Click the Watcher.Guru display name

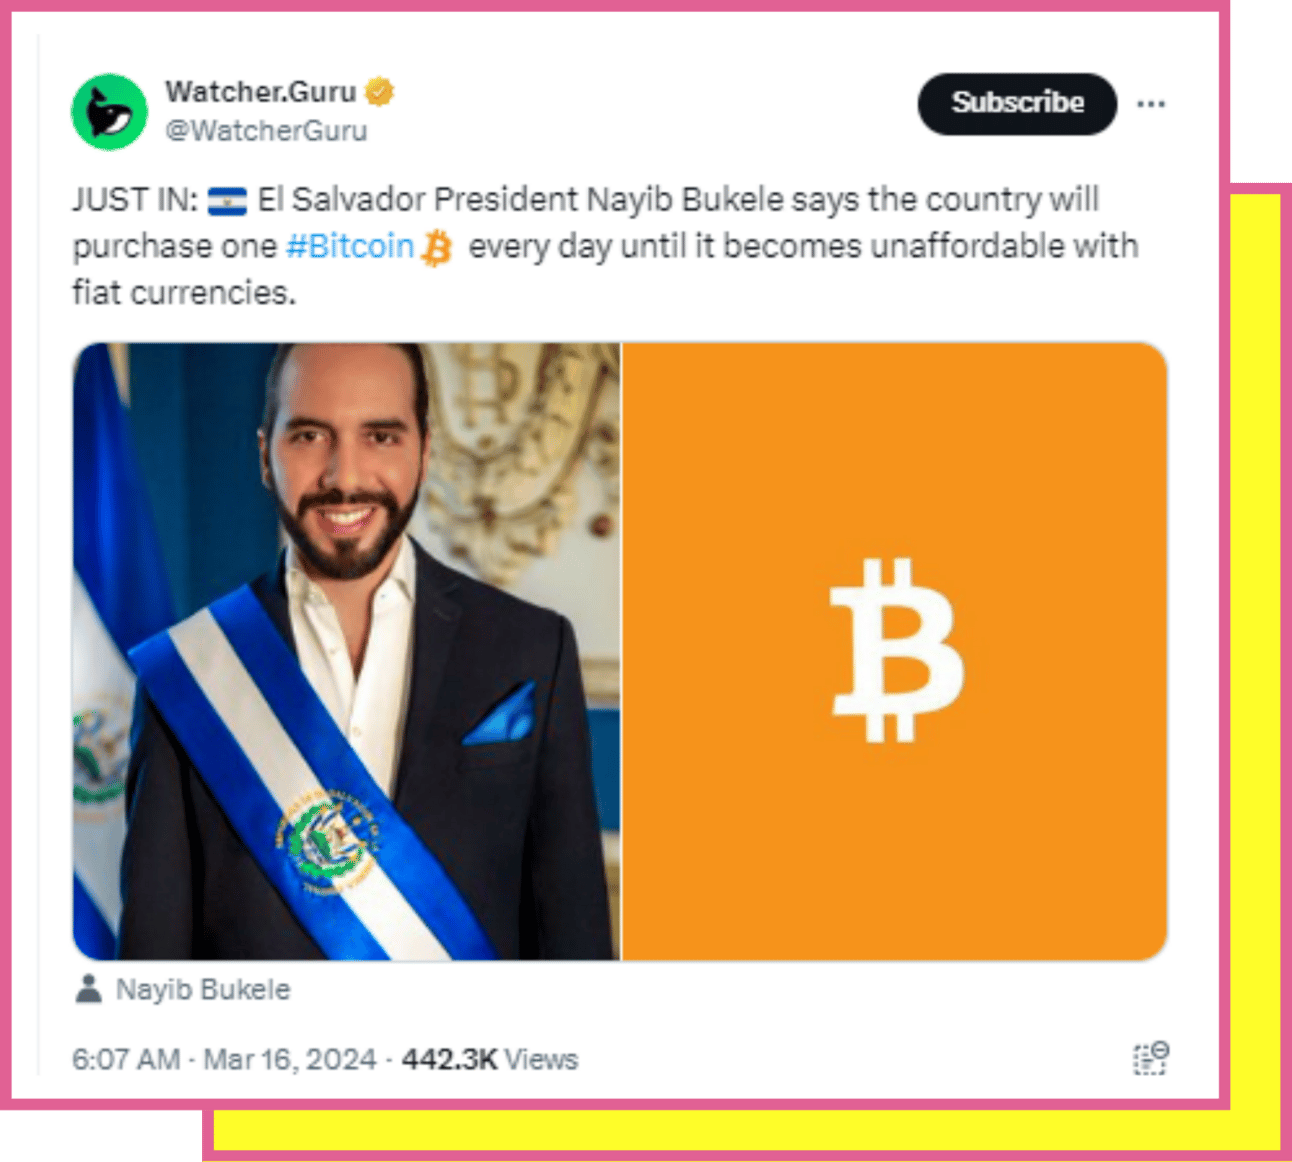coord(261,92)
